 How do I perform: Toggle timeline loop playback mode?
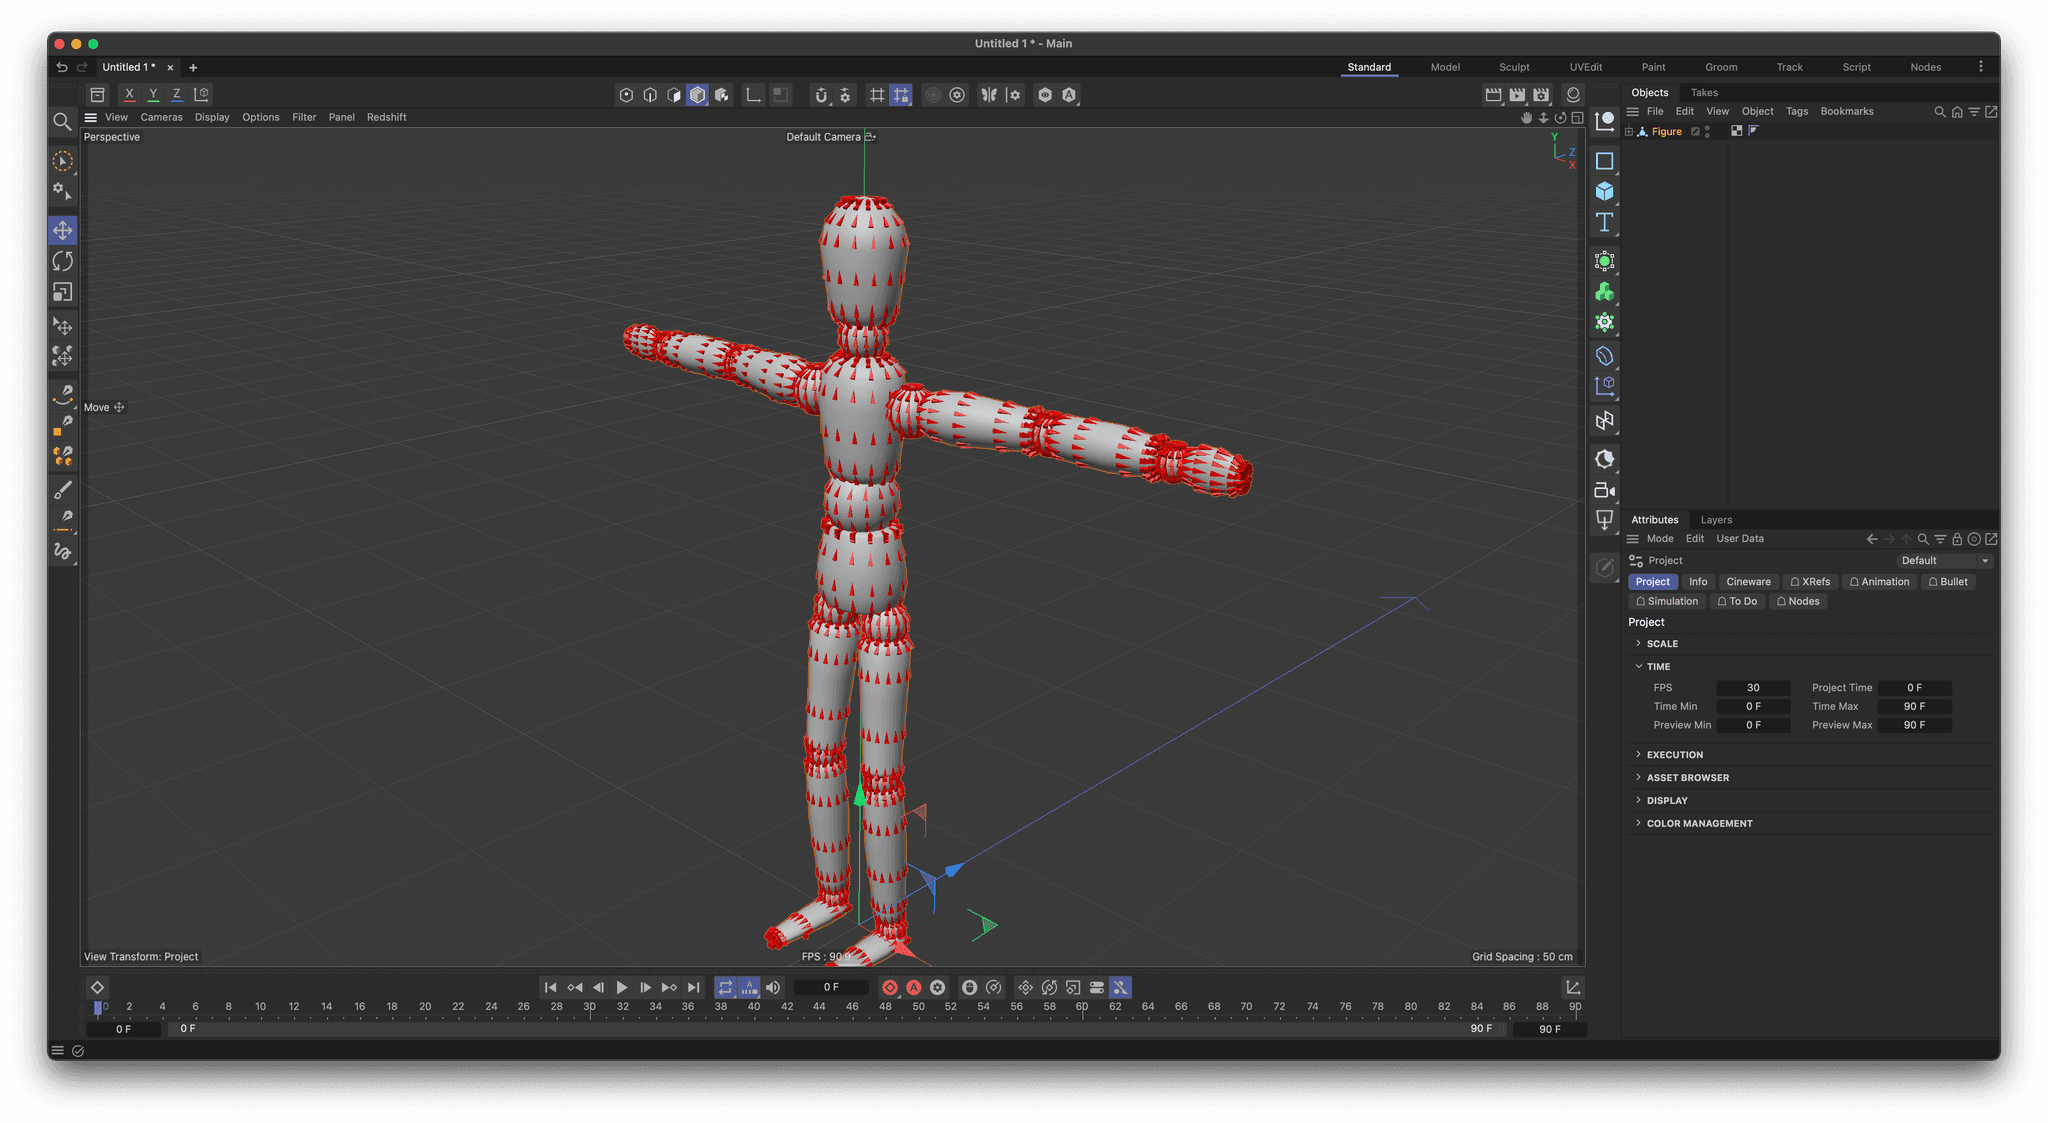point(725,987)
